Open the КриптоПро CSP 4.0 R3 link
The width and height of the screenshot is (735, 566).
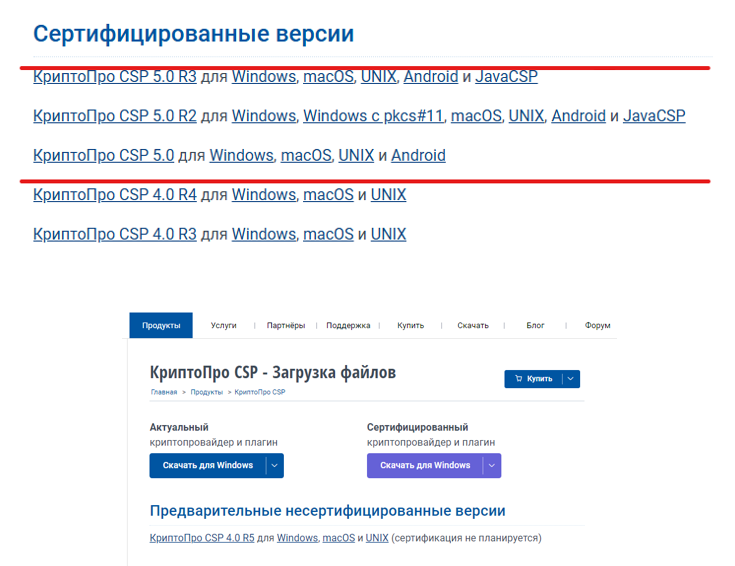(x=115, y=234)
